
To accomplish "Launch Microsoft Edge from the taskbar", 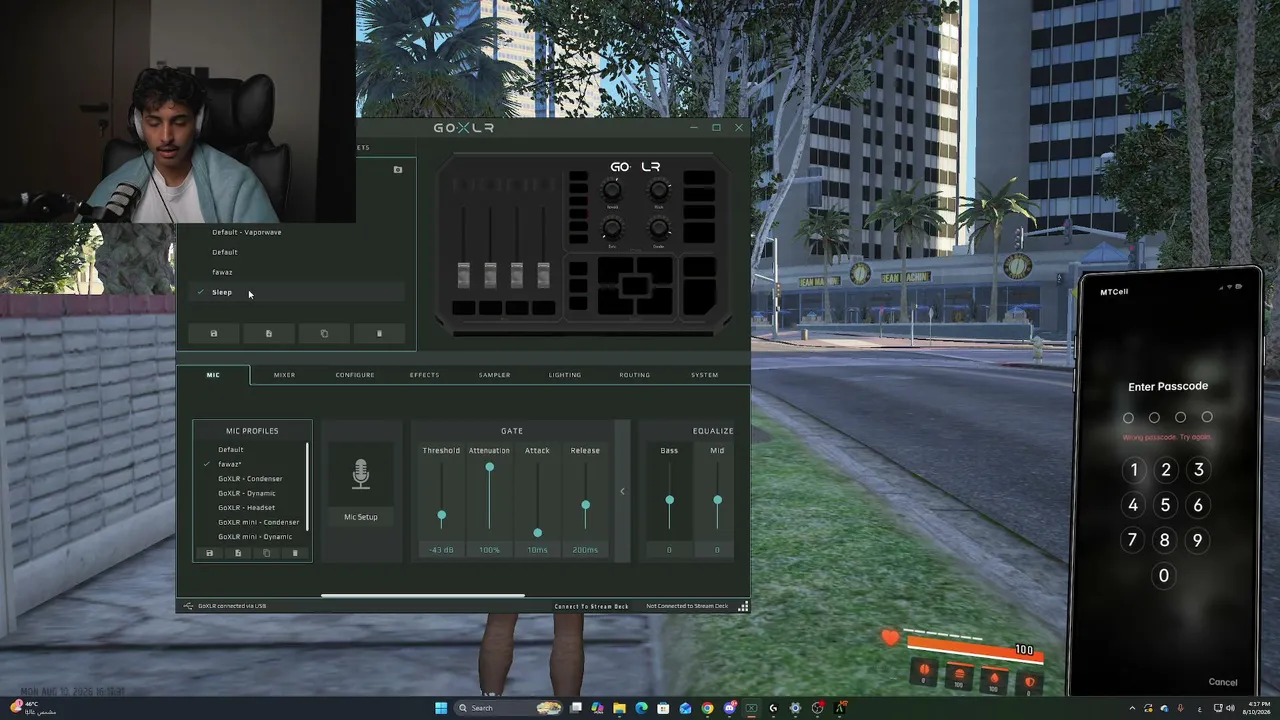I will pyautogui.click(x=641, y=708).
